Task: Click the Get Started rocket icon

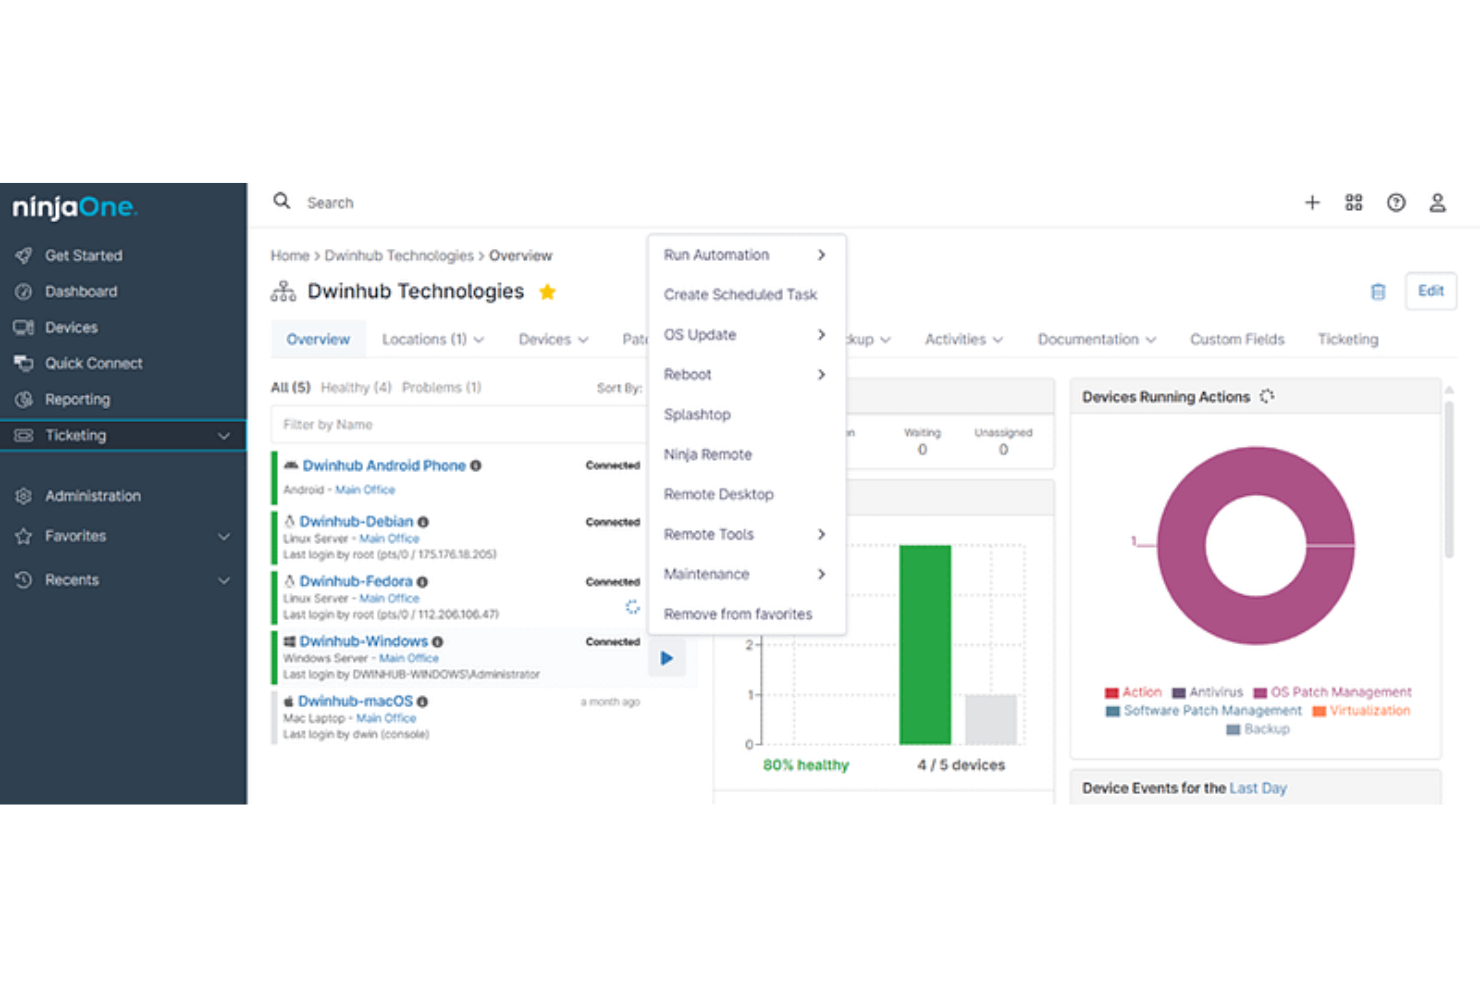Action: click(24, 255)
